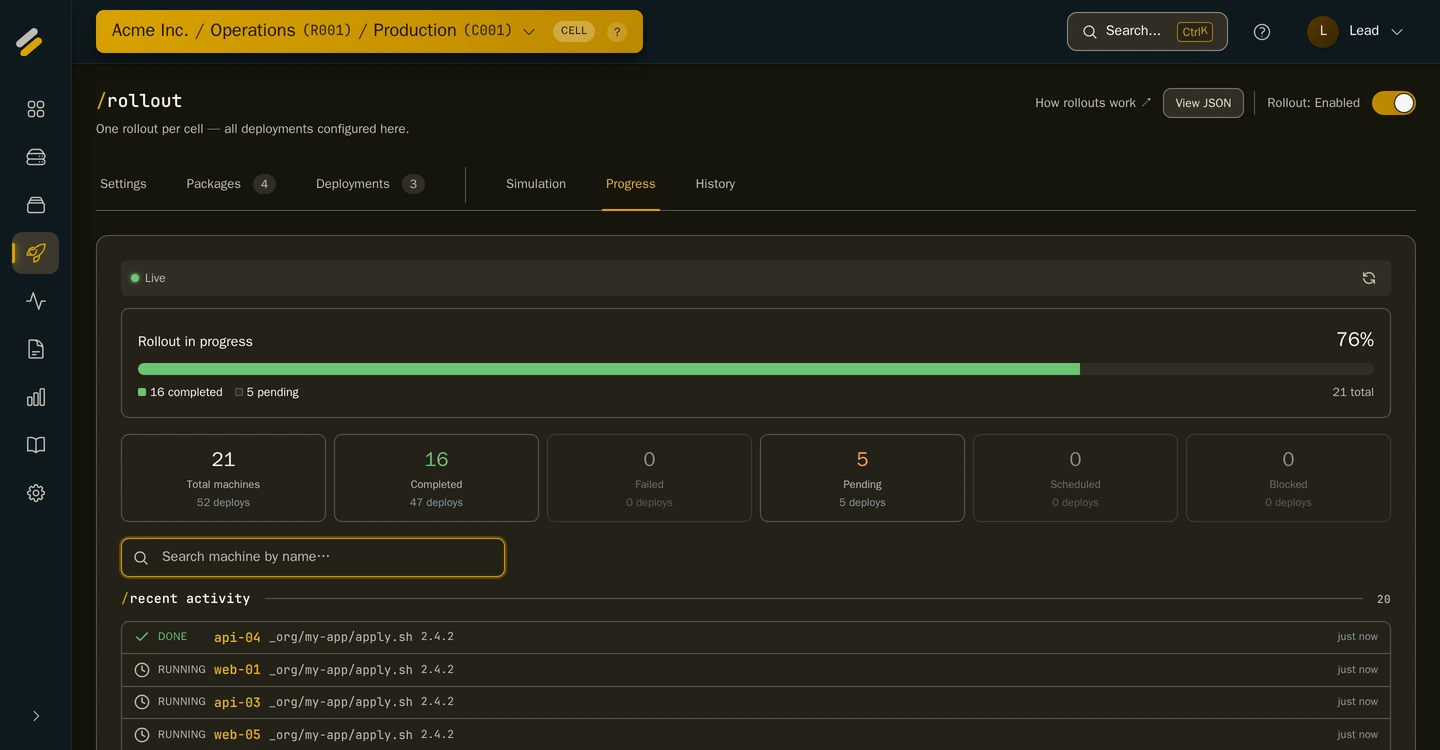The height and width of the screenshot is (750, 1440).
Task: Open the server machines icon in the sidebar
Action: [x=36, y=157]
